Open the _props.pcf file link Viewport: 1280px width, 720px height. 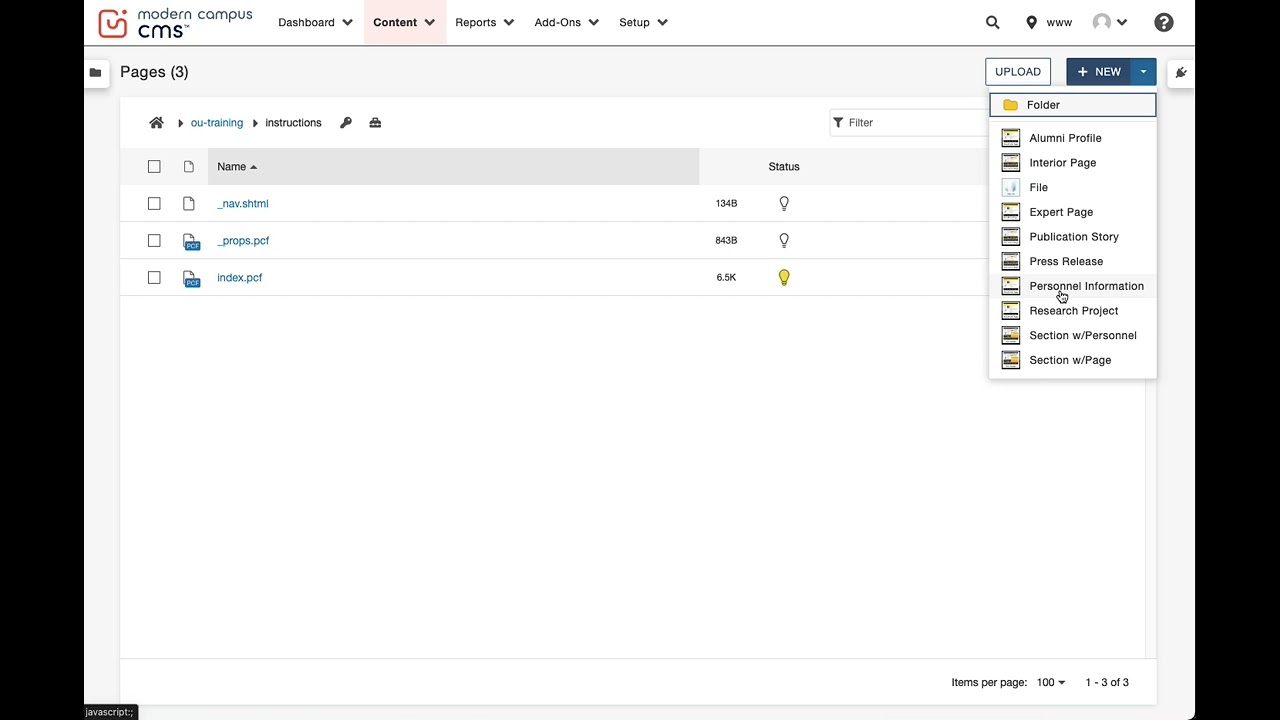243,240
